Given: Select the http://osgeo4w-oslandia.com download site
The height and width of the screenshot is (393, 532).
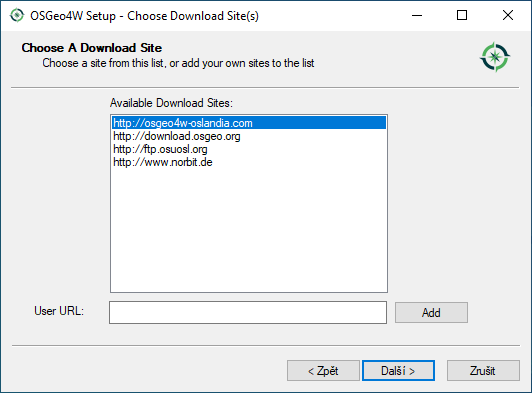Looking at the screenshot, I should [249, 123].
